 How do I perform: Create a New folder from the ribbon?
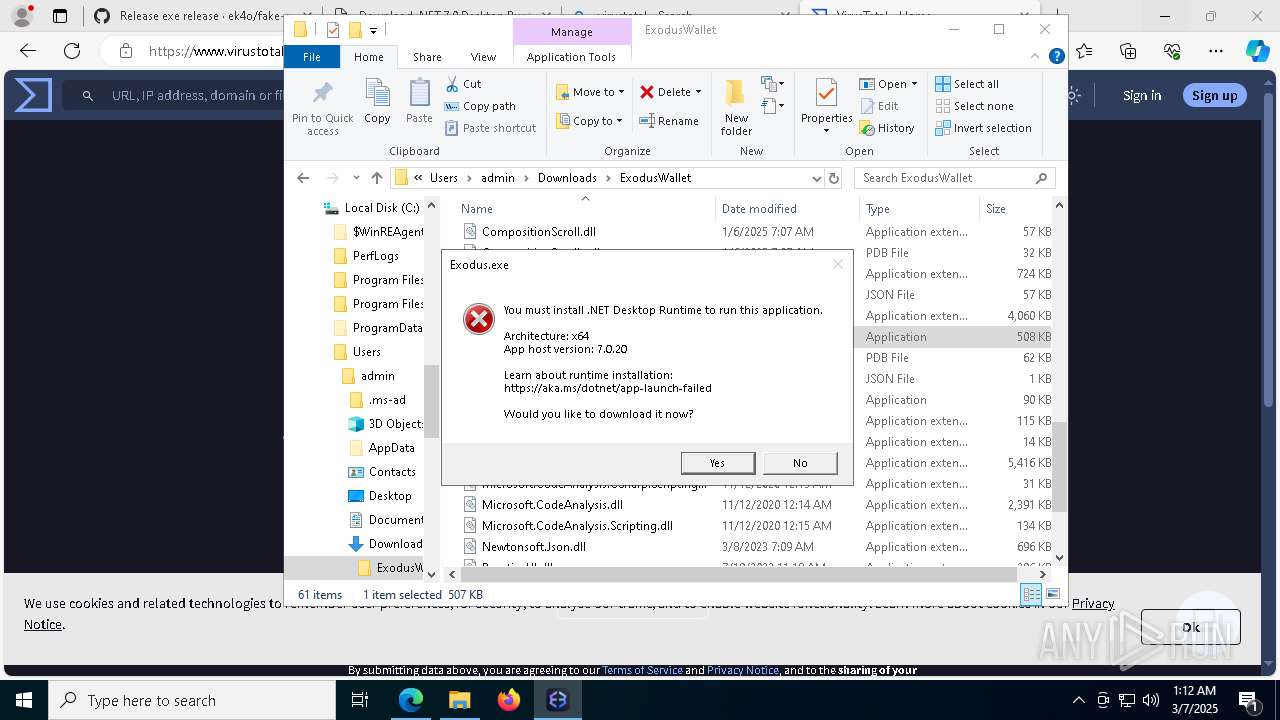point(736,107)
